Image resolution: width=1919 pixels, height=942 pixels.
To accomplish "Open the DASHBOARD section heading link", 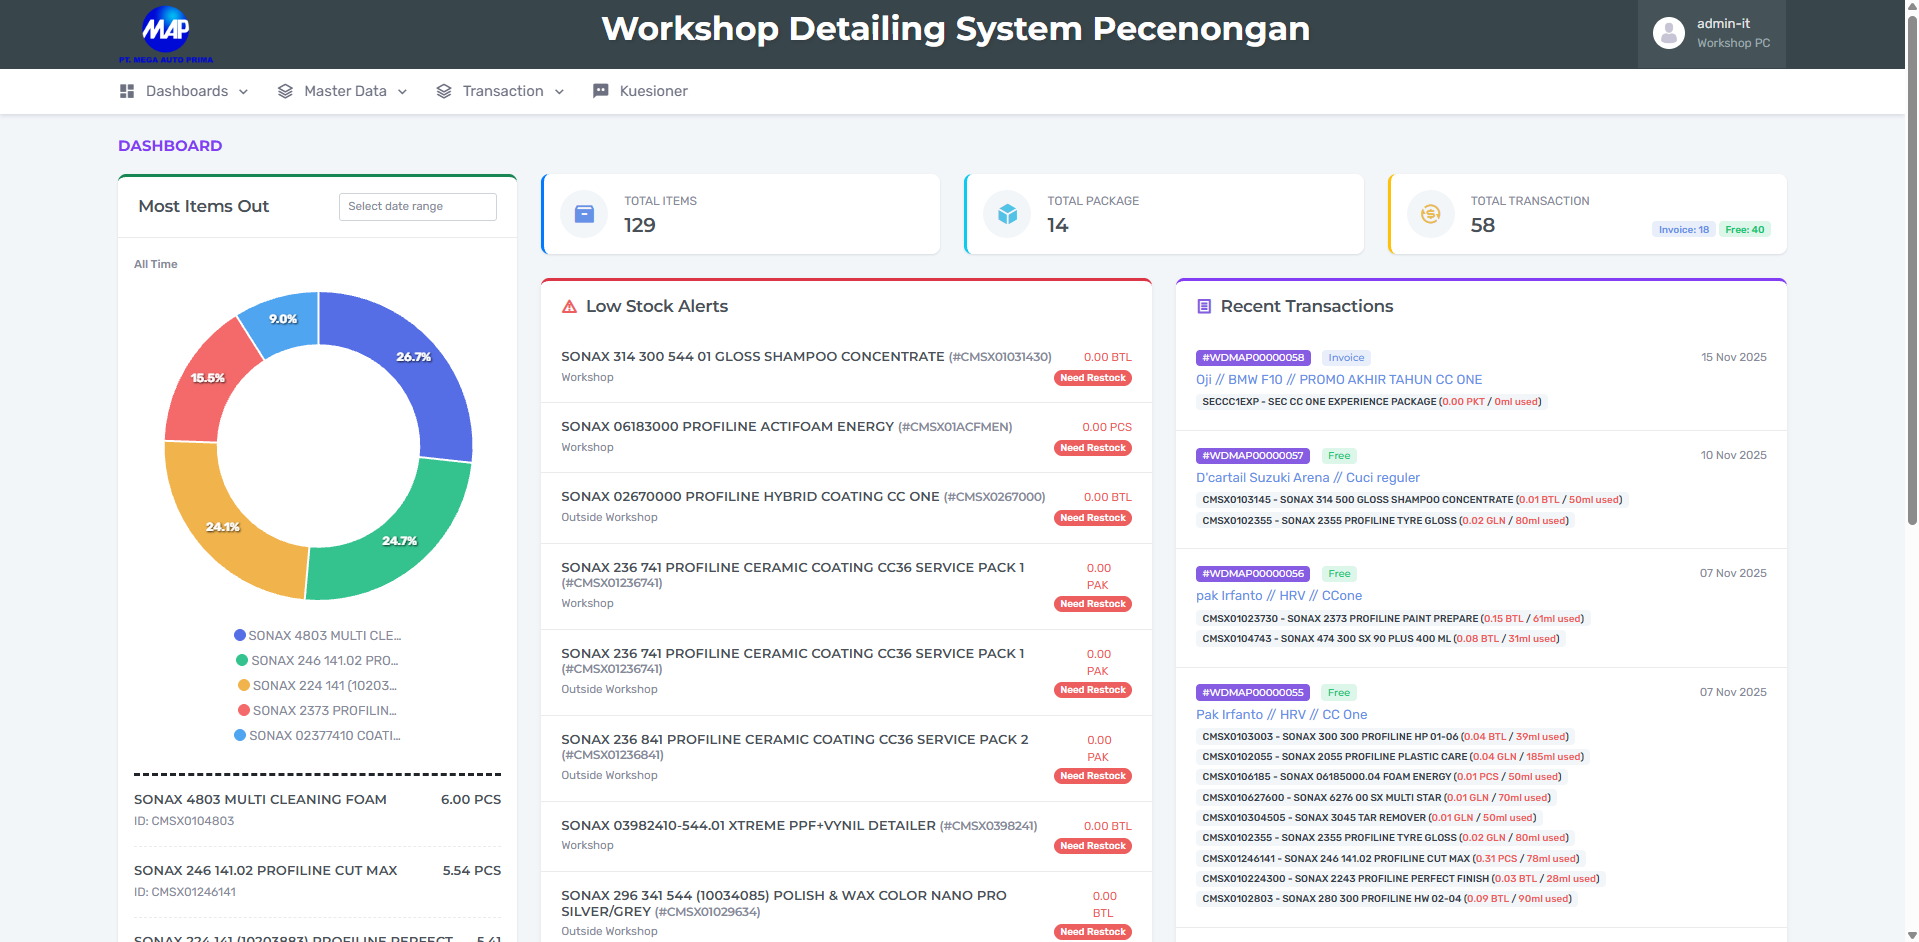I will coord(169,145).
